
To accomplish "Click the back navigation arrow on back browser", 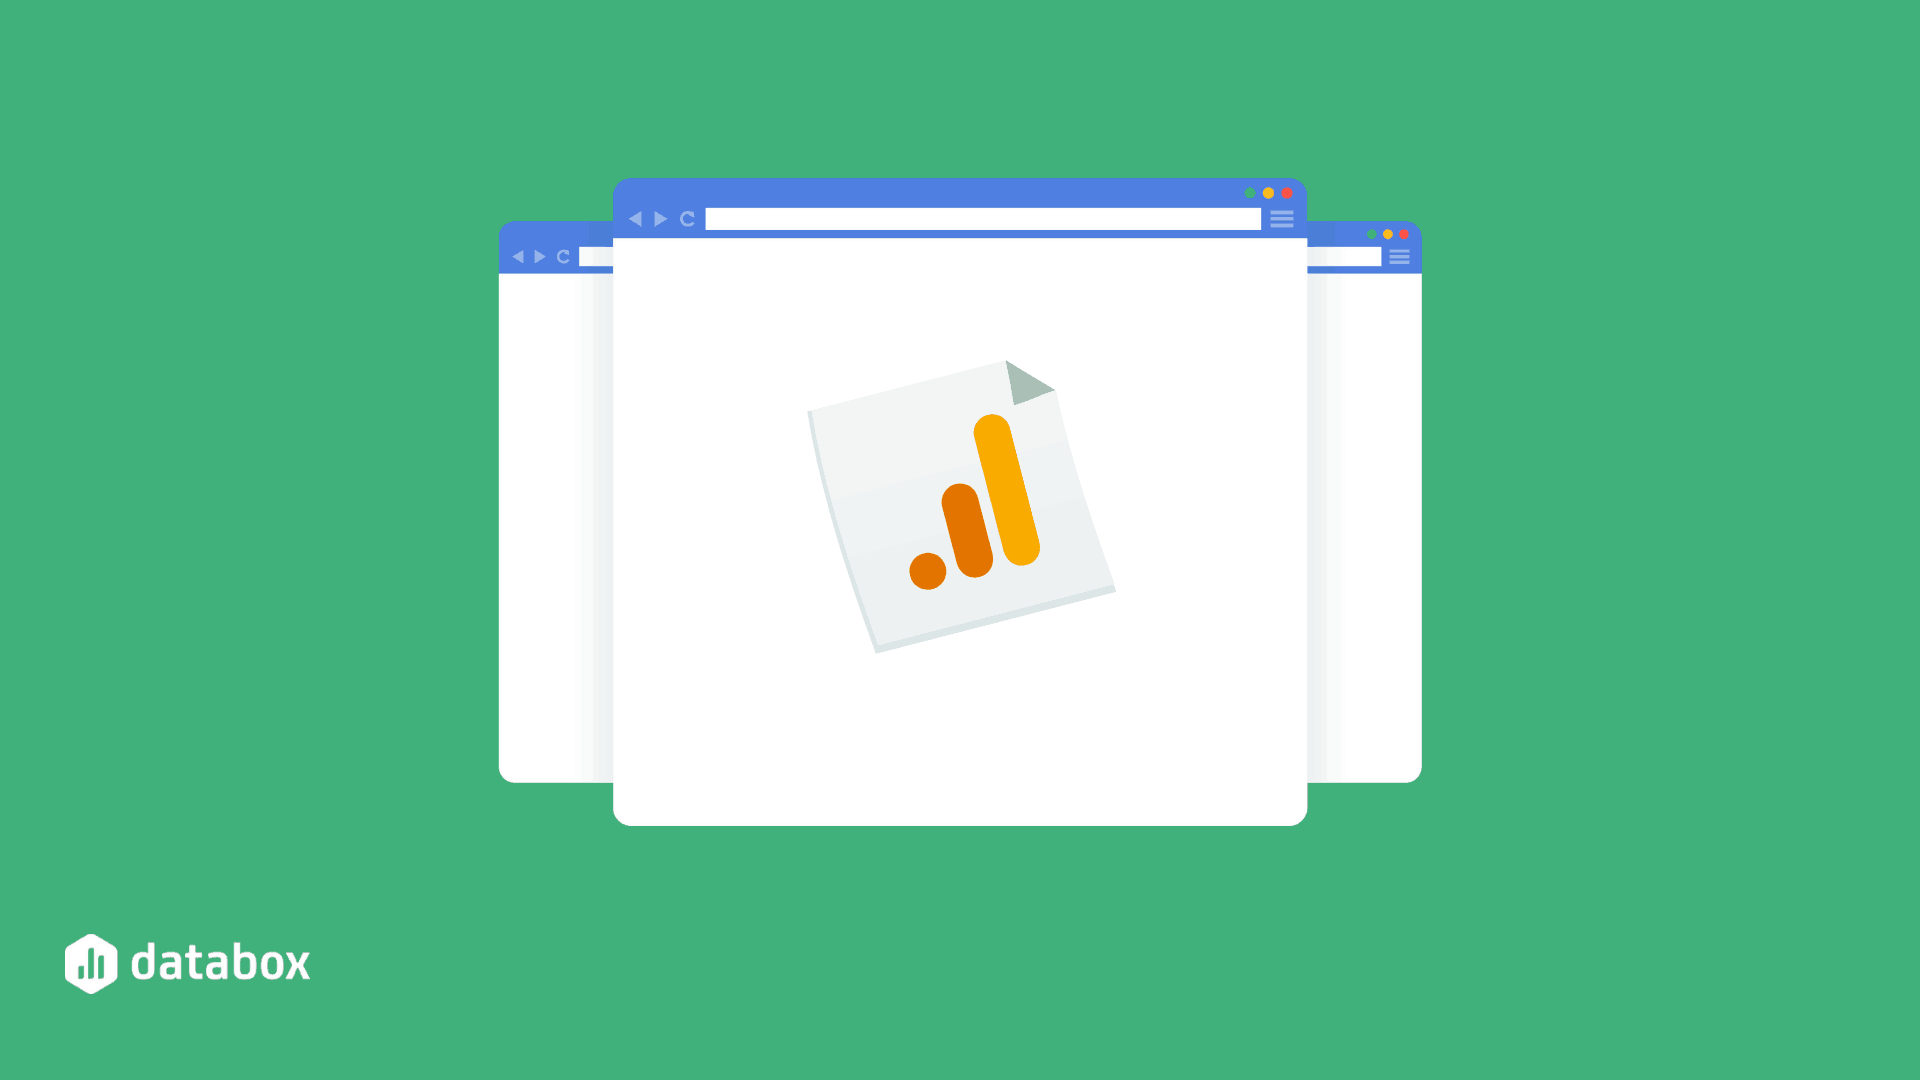I will pos(522,256).
